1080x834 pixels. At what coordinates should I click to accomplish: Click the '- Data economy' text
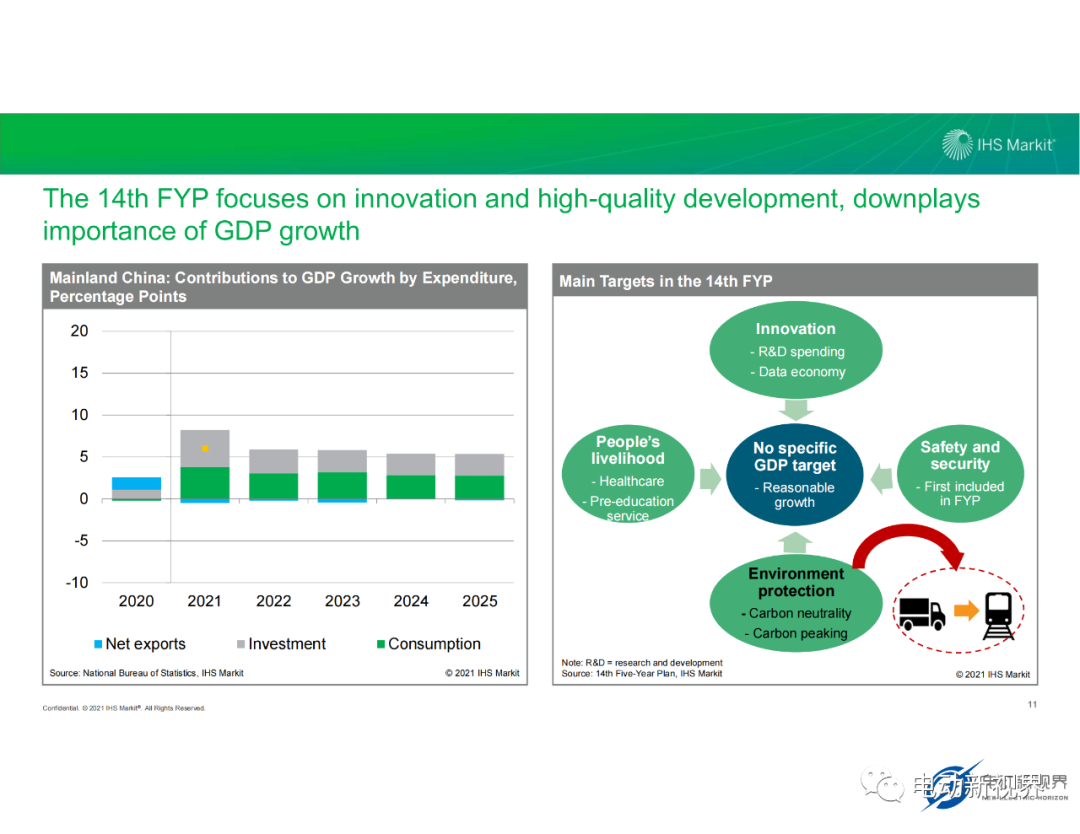point(798,372)
